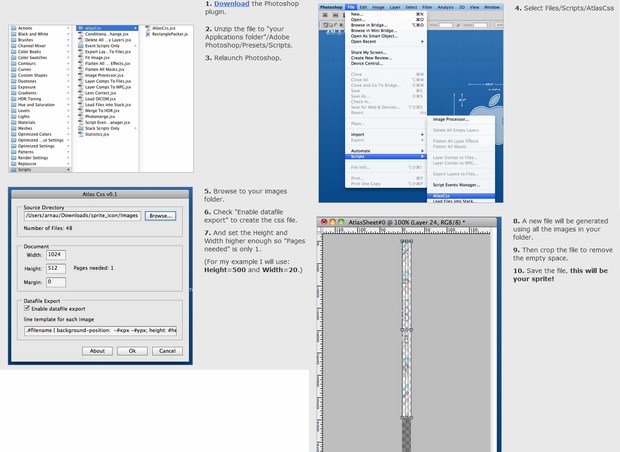Select the RectanglePacker.js file icon
This screenshot has width=620, height=452.
pyautogui.click(x=148, y=34)
